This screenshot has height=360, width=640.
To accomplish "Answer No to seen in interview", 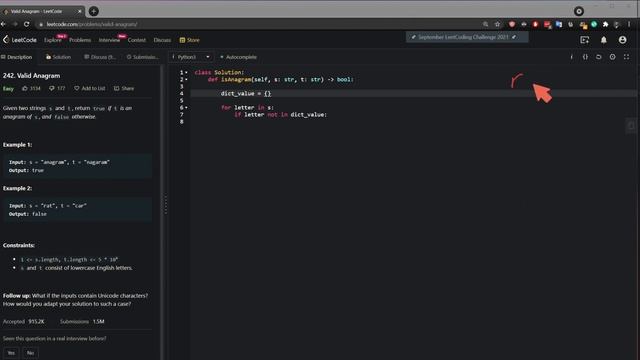I will point(30,353).
